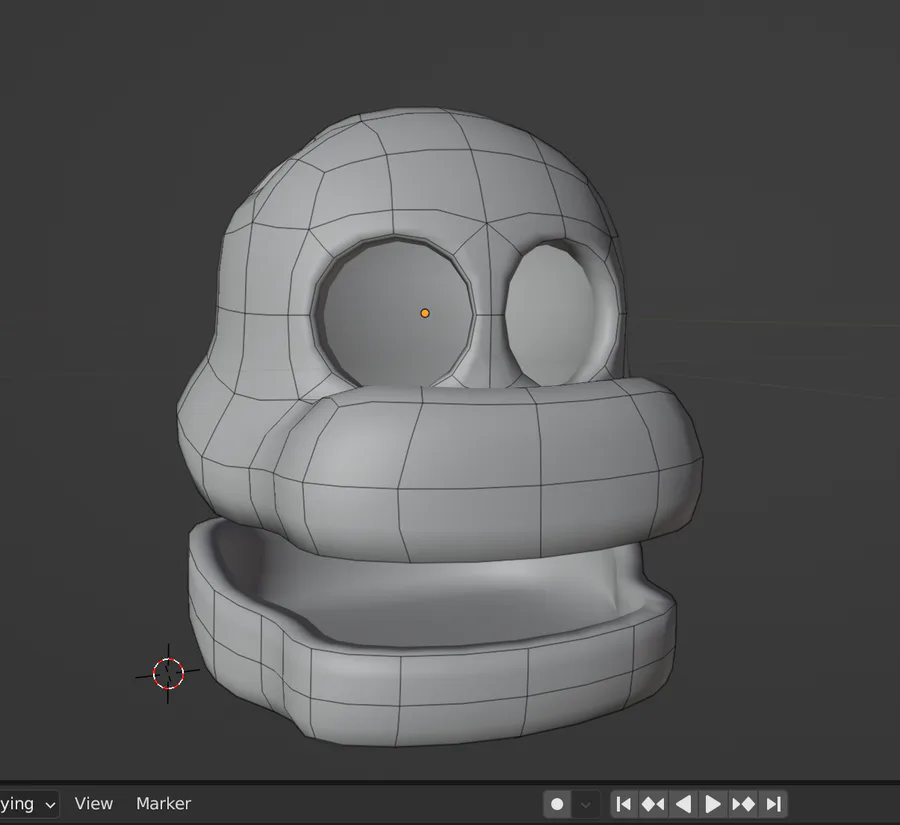Click the 3D cursor in viewport
The image size is (900, 825).
168,673
